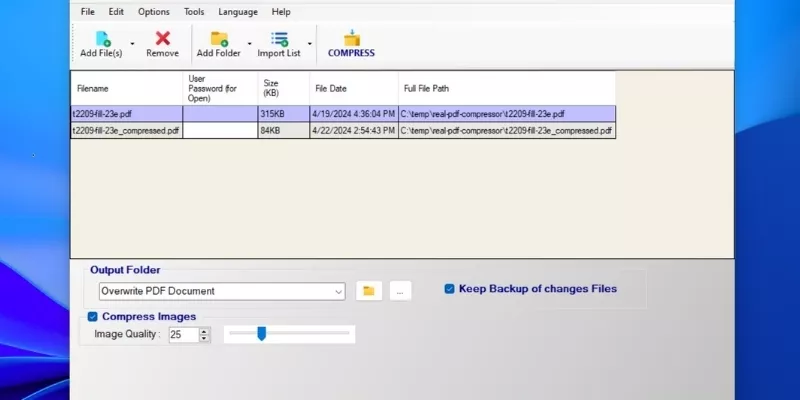Click the 4/19/2024 4:36:04 PM date cell
This screenshot has height=400, width=800.
354,114
